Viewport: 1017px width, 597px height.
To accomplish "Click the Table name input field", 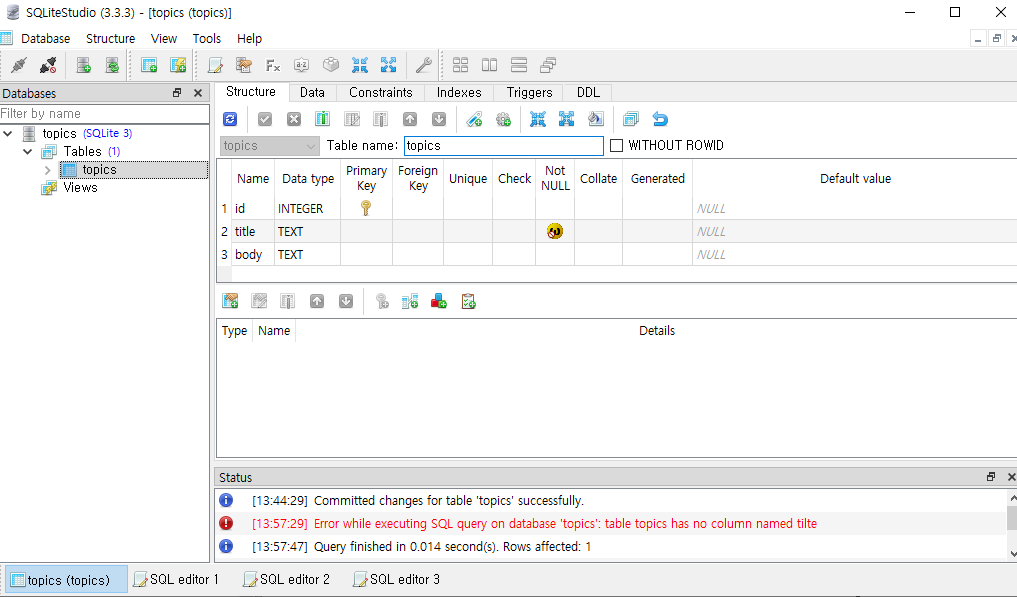I will pos(503,145).
